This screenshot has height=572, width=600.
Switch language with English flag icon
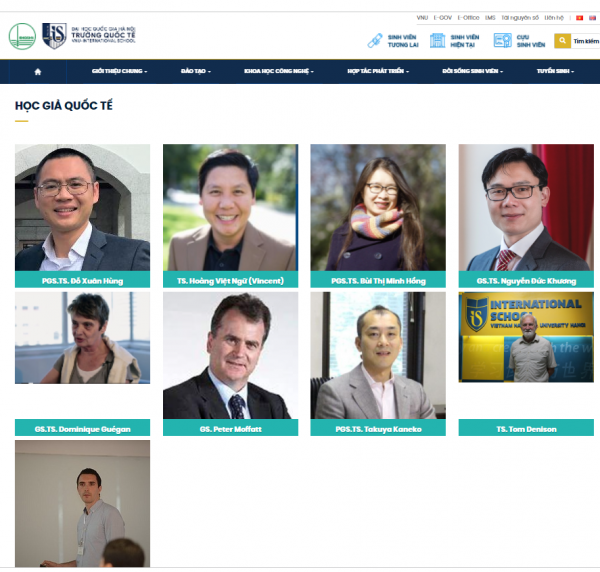click(592, 18)
